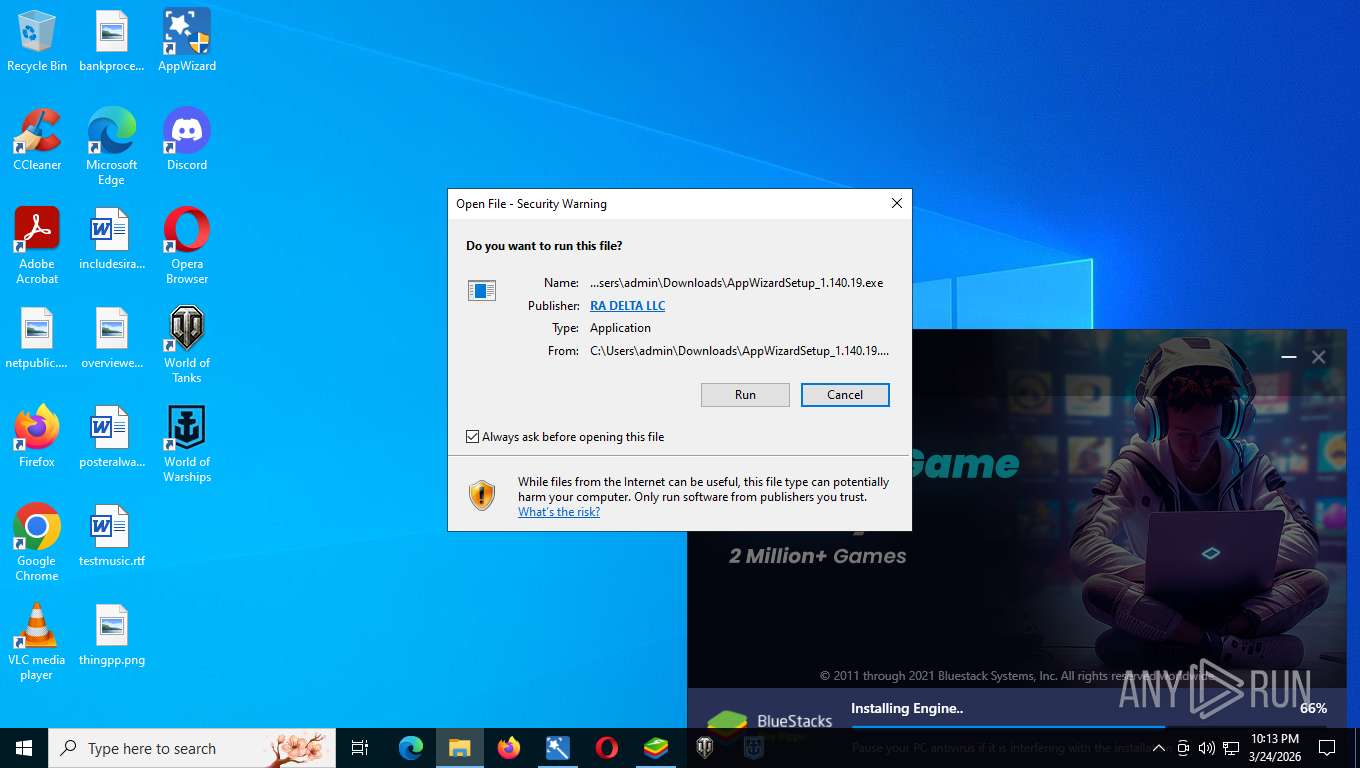This screenshot has width=1360, height=768.
Task: Click the Edge icon in the taskbar
Action: [411, 747]
